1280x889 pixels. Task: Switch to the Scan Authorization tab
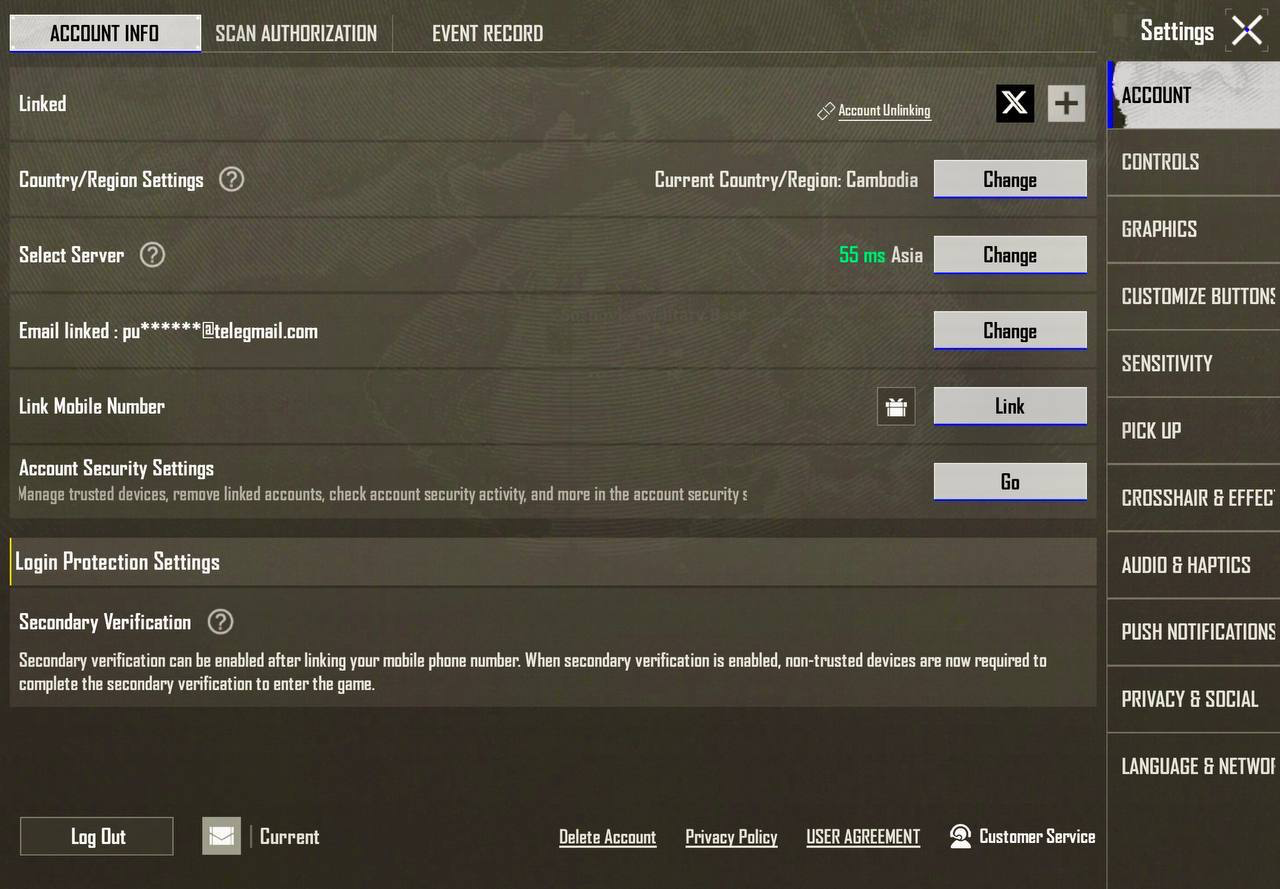pos(296,33)
